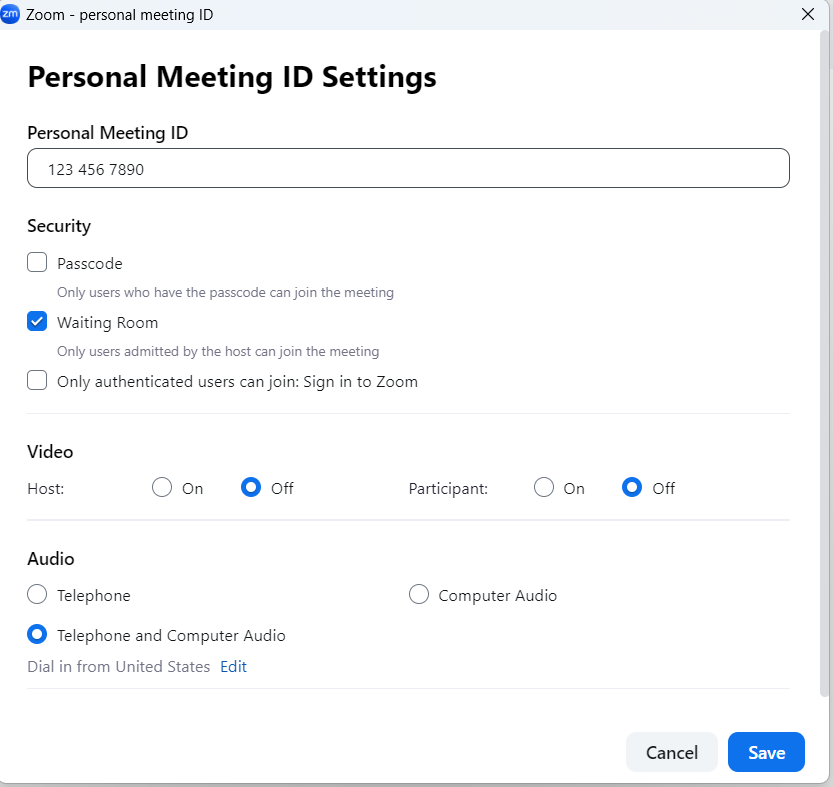Select Telephone and Computer Audio radio button

pyautogui.click(x=37, y=634)
